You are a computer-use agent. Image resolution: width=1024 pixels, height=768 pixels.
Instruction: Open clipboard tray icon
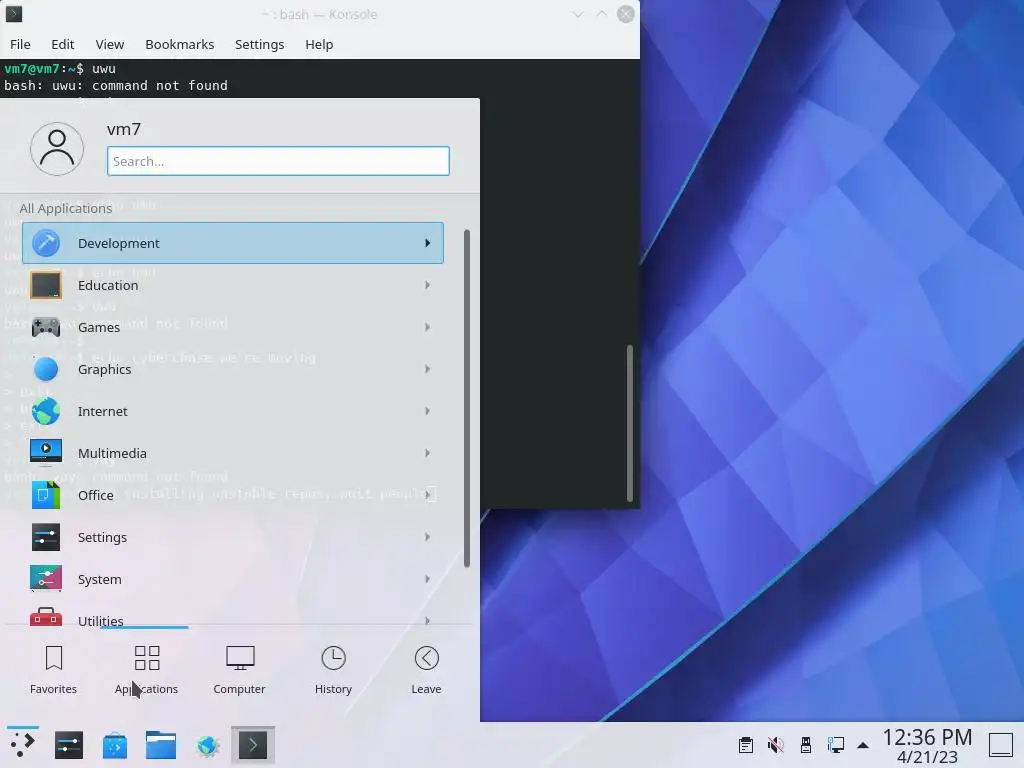point(746,745)
